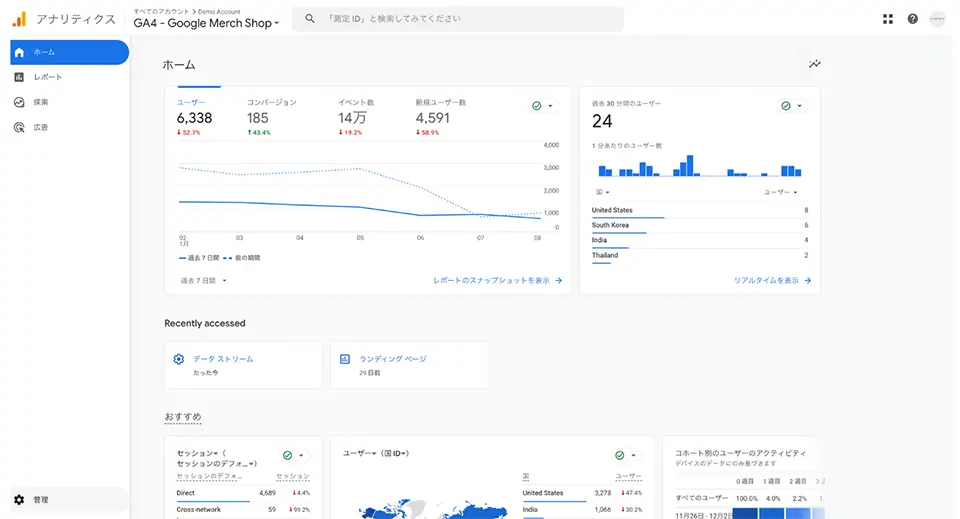The height and width of the screenshot is (519, 960).
Task: Click the reports chart icon in sidebar
Action: (19, 77)
